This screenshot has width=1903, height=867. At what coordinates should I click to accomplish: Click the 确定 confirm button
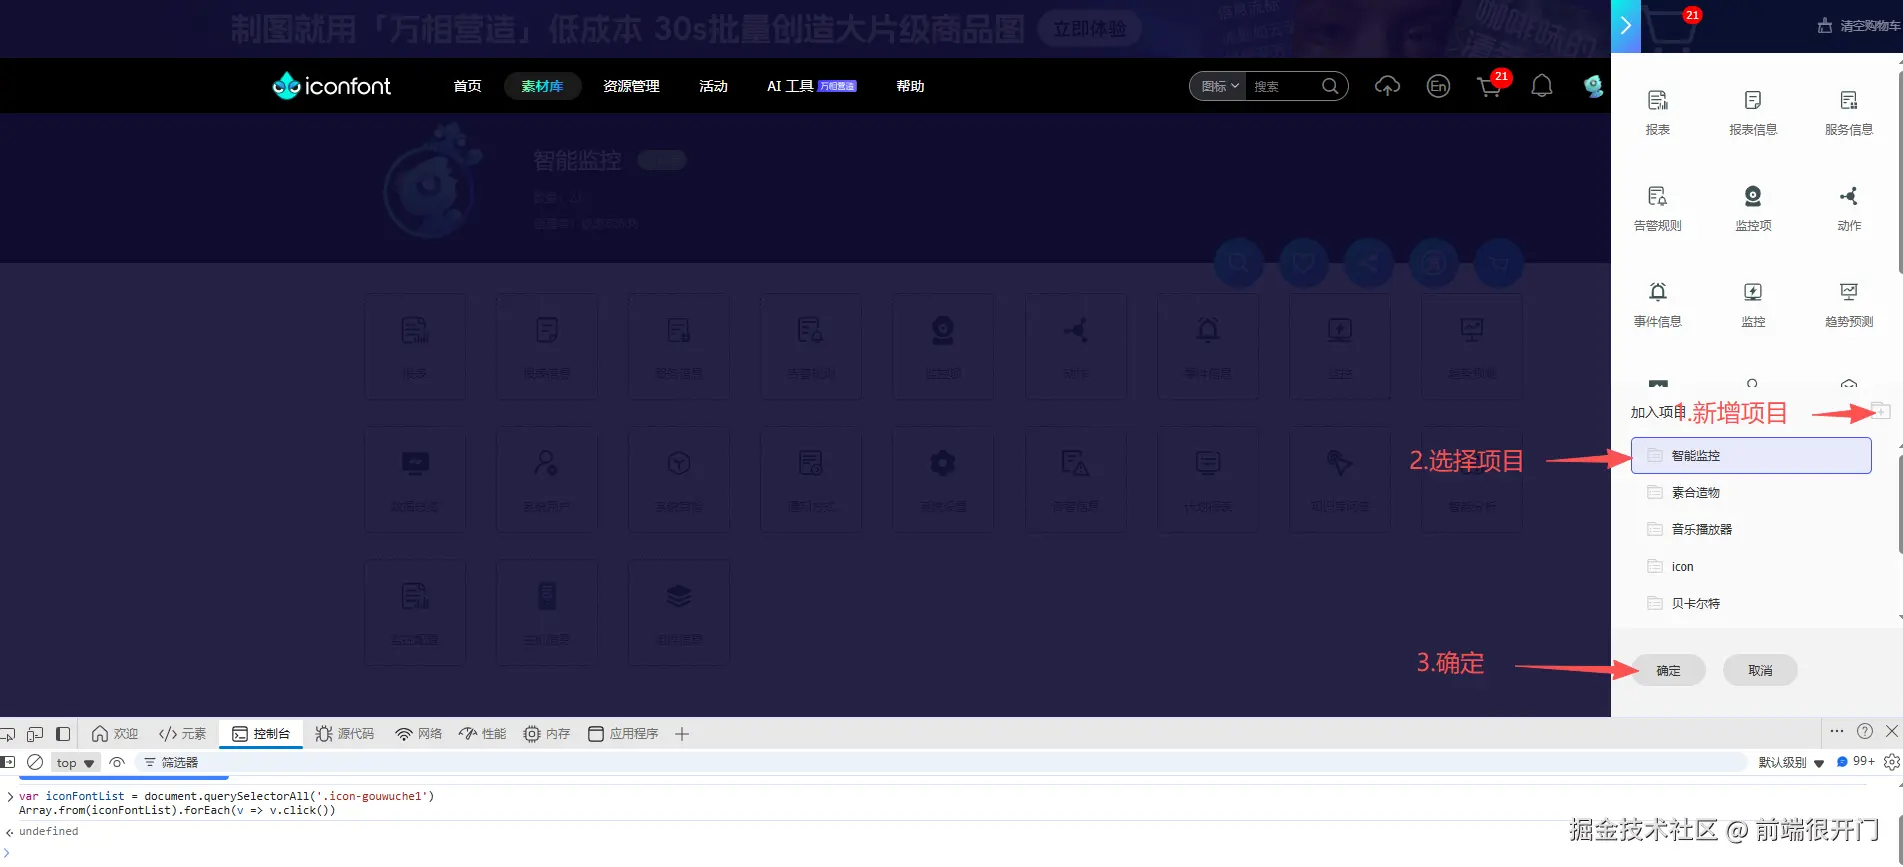[x=1668, y=670]
